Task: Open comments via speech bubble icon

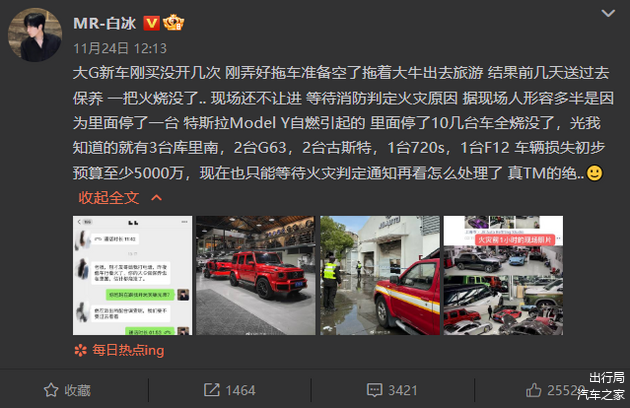Action: tap(374, 390)
